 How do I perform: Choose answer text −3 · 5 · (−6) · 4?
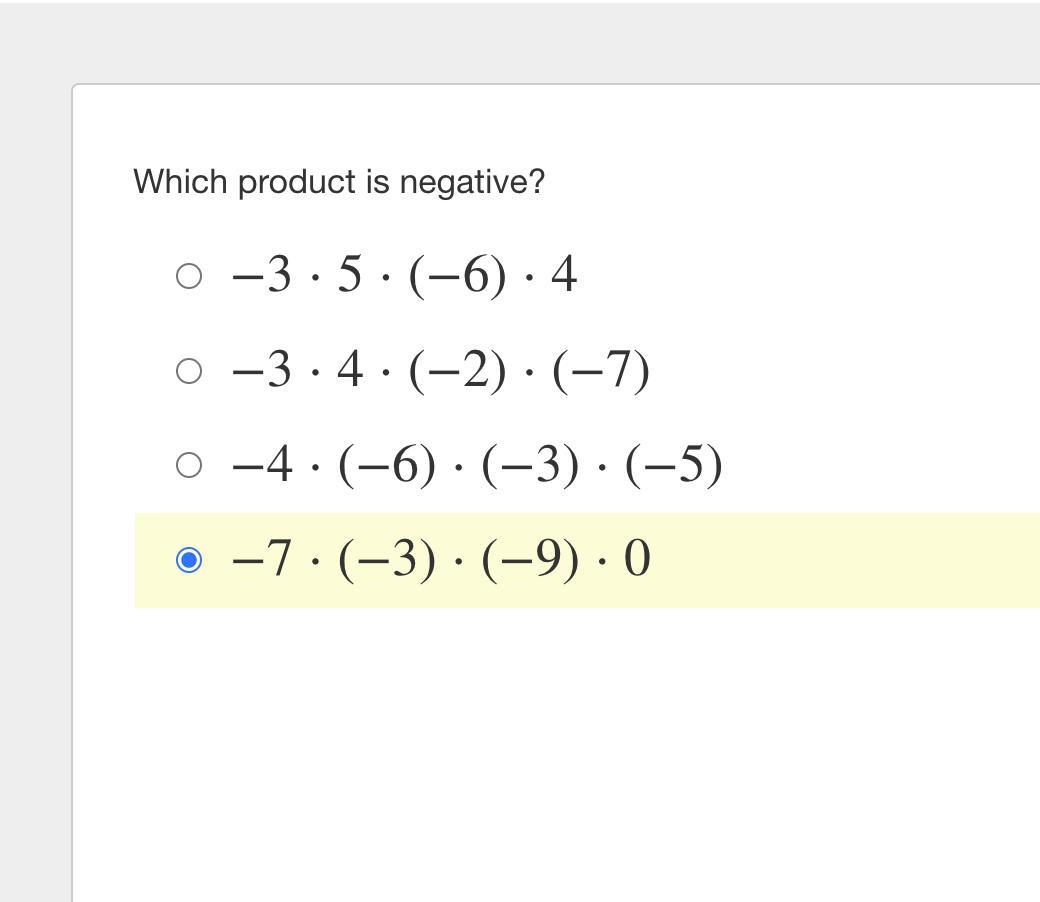pyautogui.click(x=404, y=276)
